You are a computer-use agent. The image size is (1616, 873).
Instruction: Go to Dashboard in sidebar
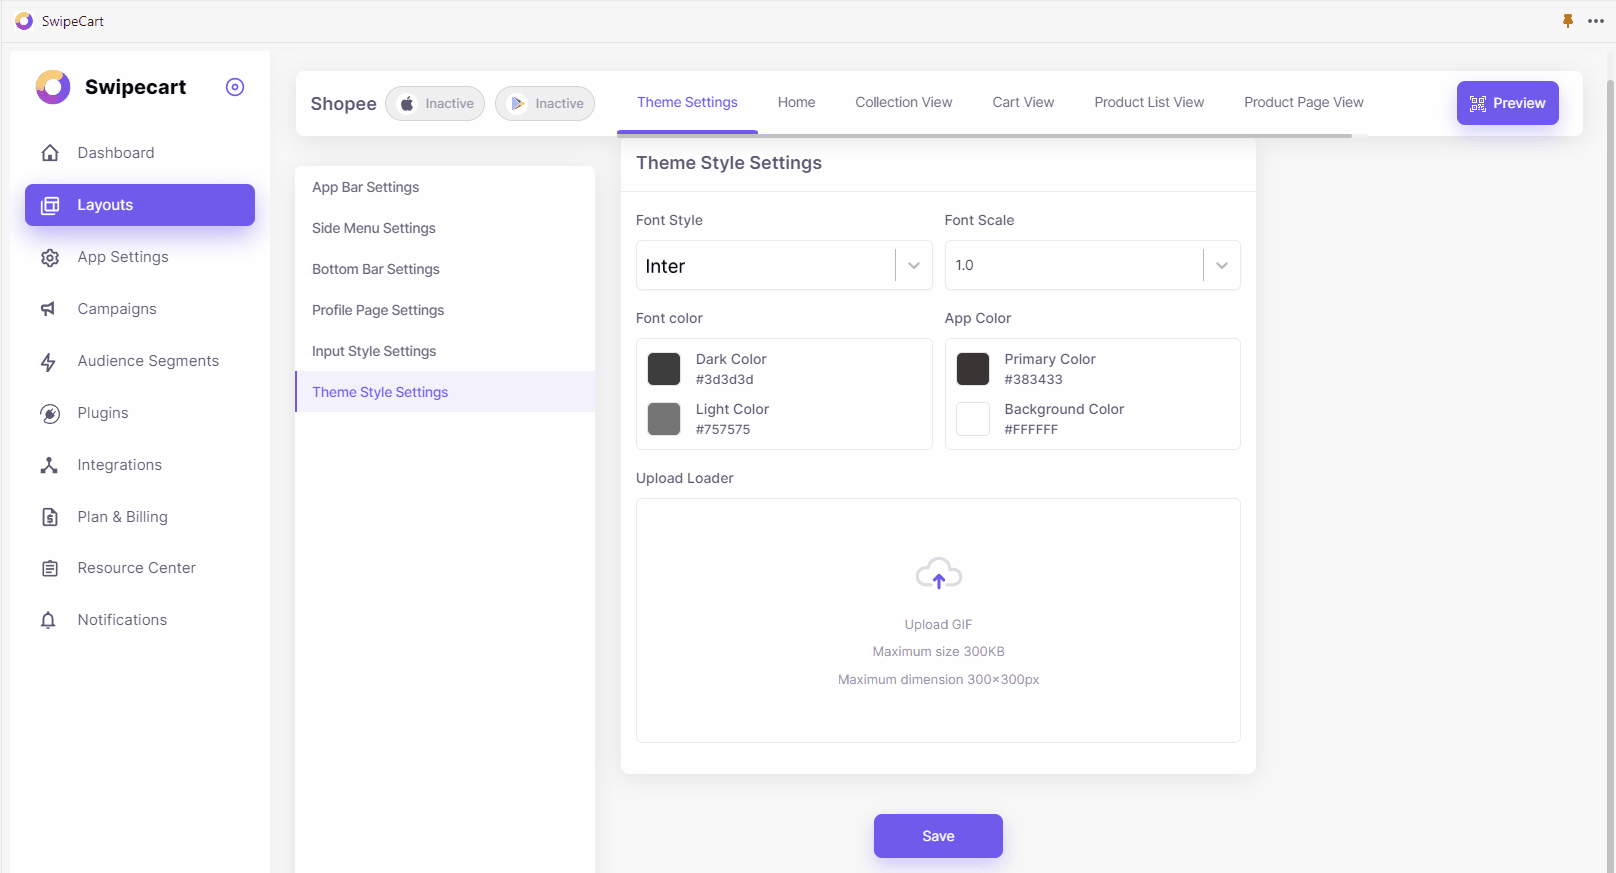[140, 153]
